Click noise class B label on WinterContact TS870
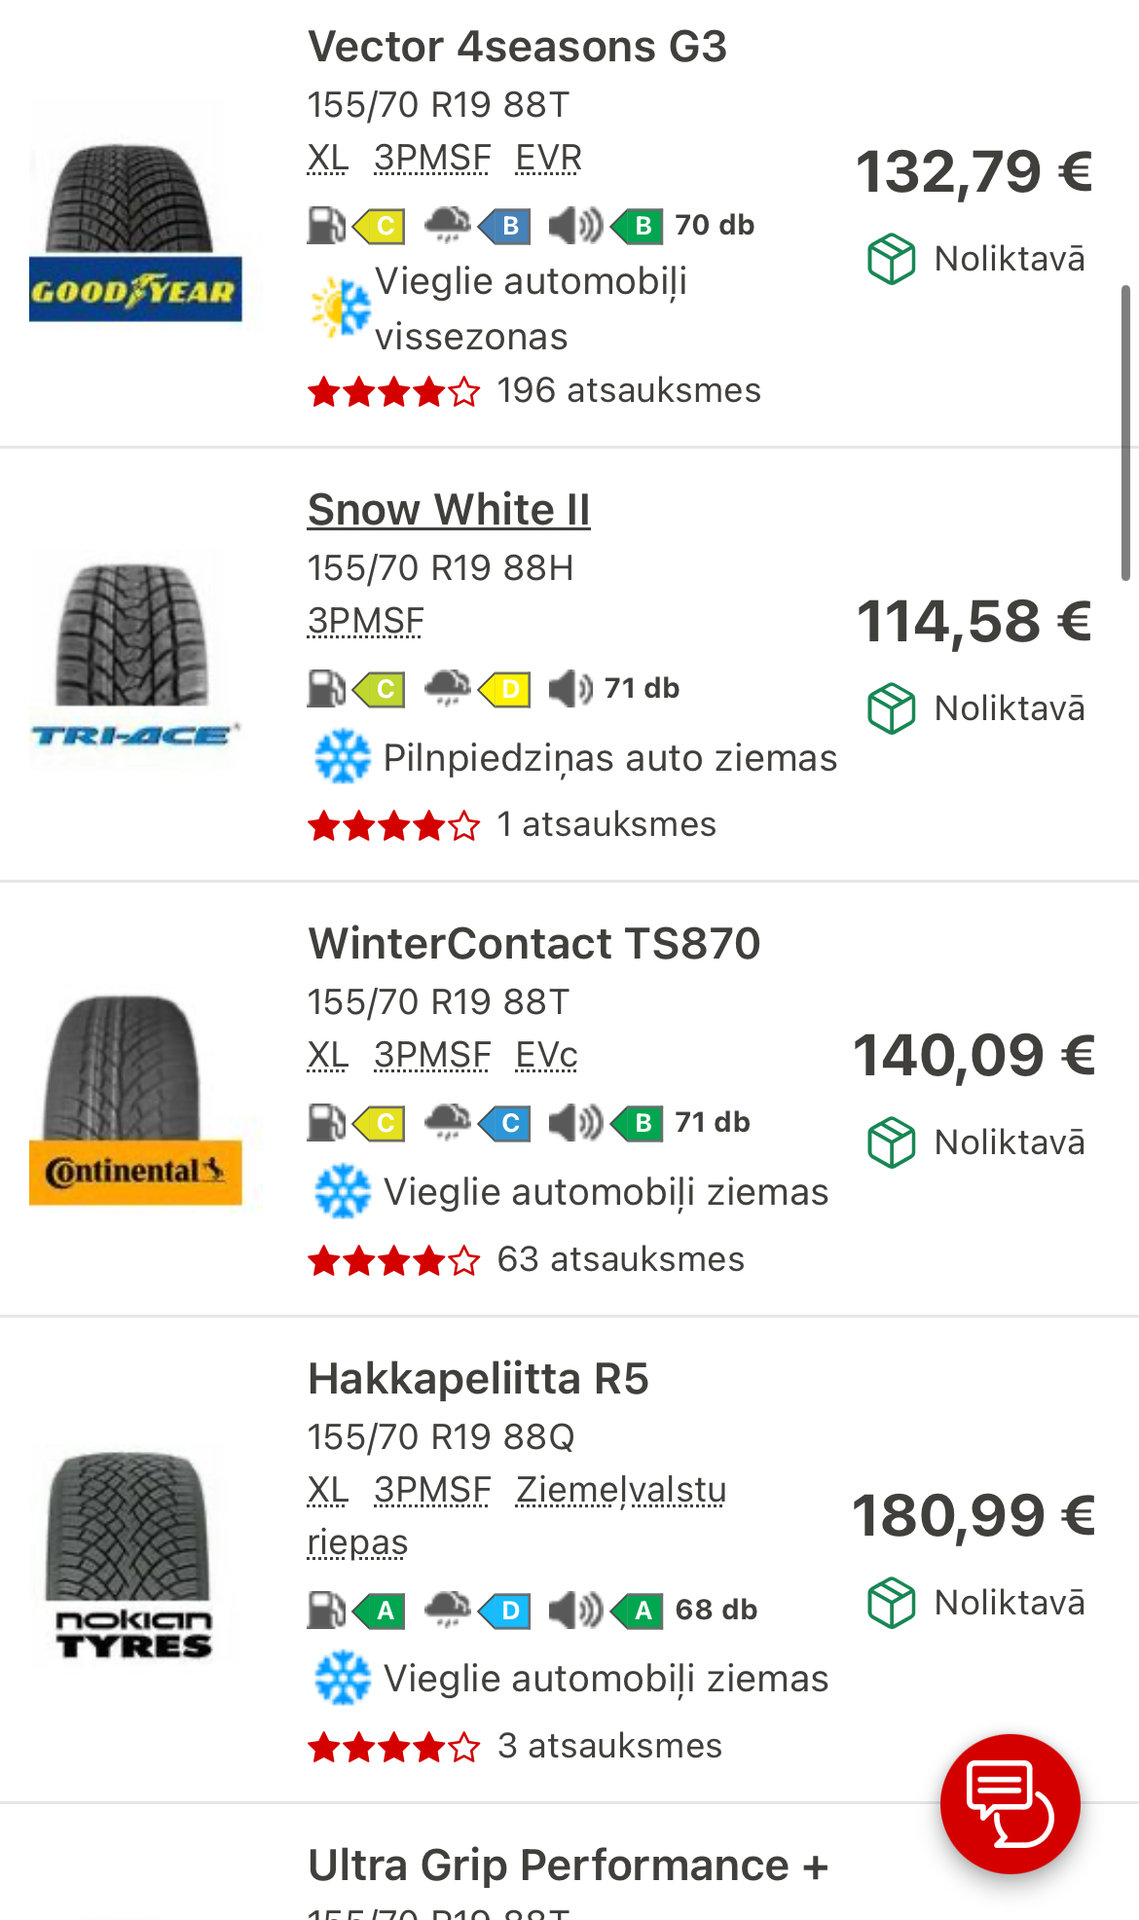 coord(638,1123)
